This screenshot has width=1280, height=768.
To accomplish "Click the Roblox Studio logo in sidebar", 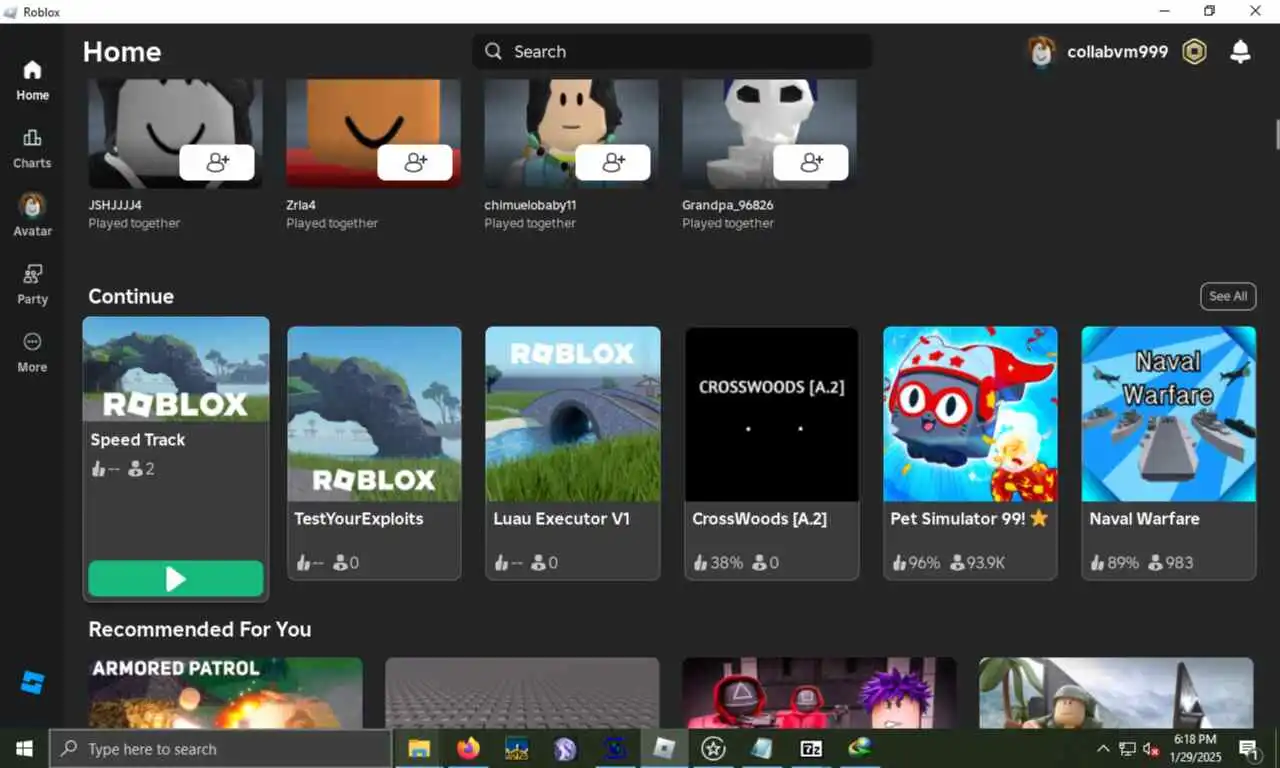I will [x=32, y=683].
